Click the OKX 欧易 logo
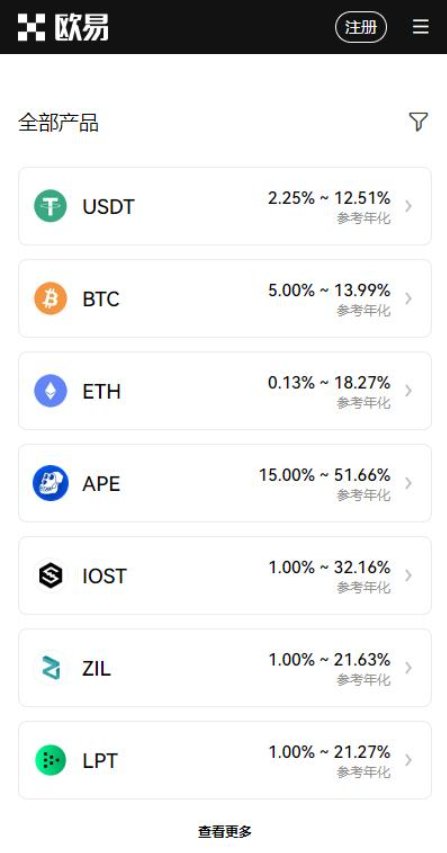This screenshot has height=853, width=447. (63, 27)
